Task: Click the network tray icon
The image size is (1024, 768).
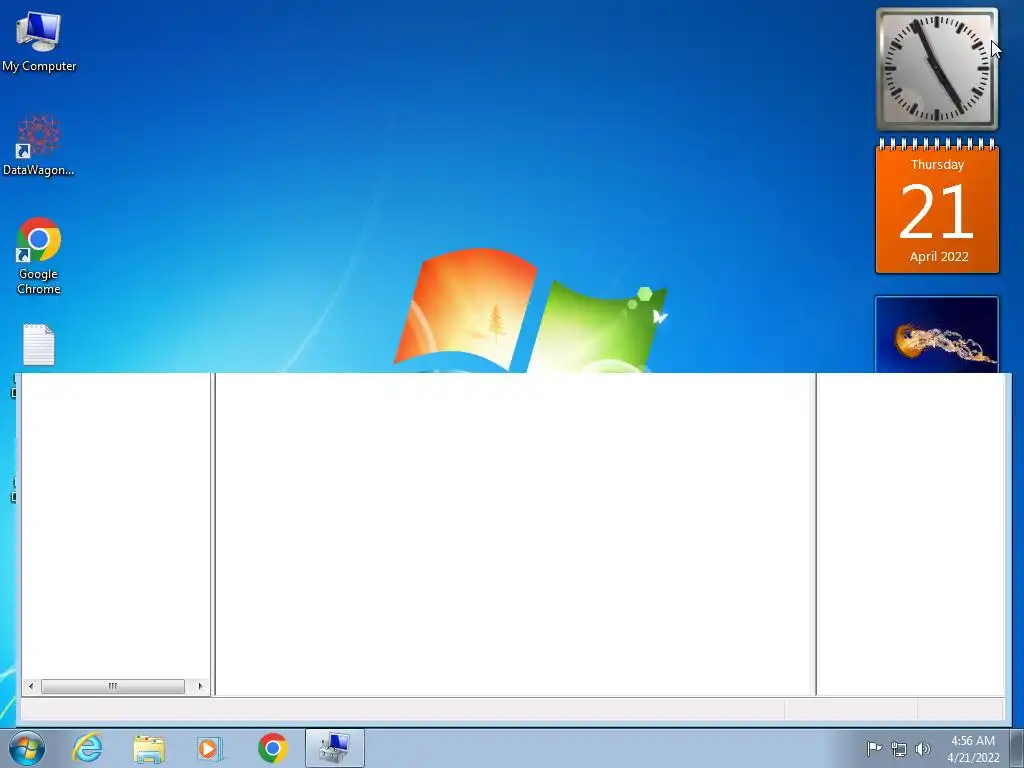Action: pos(899,749)
